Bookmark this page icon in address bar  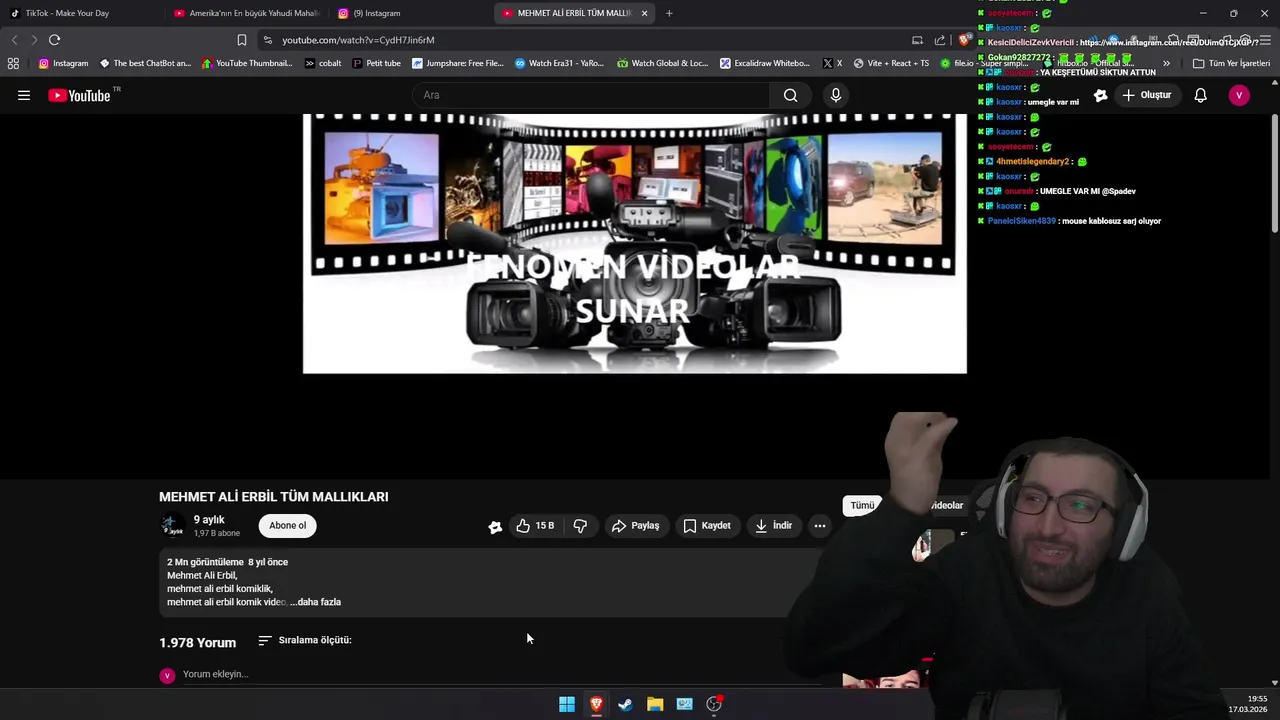pos(241,40)
